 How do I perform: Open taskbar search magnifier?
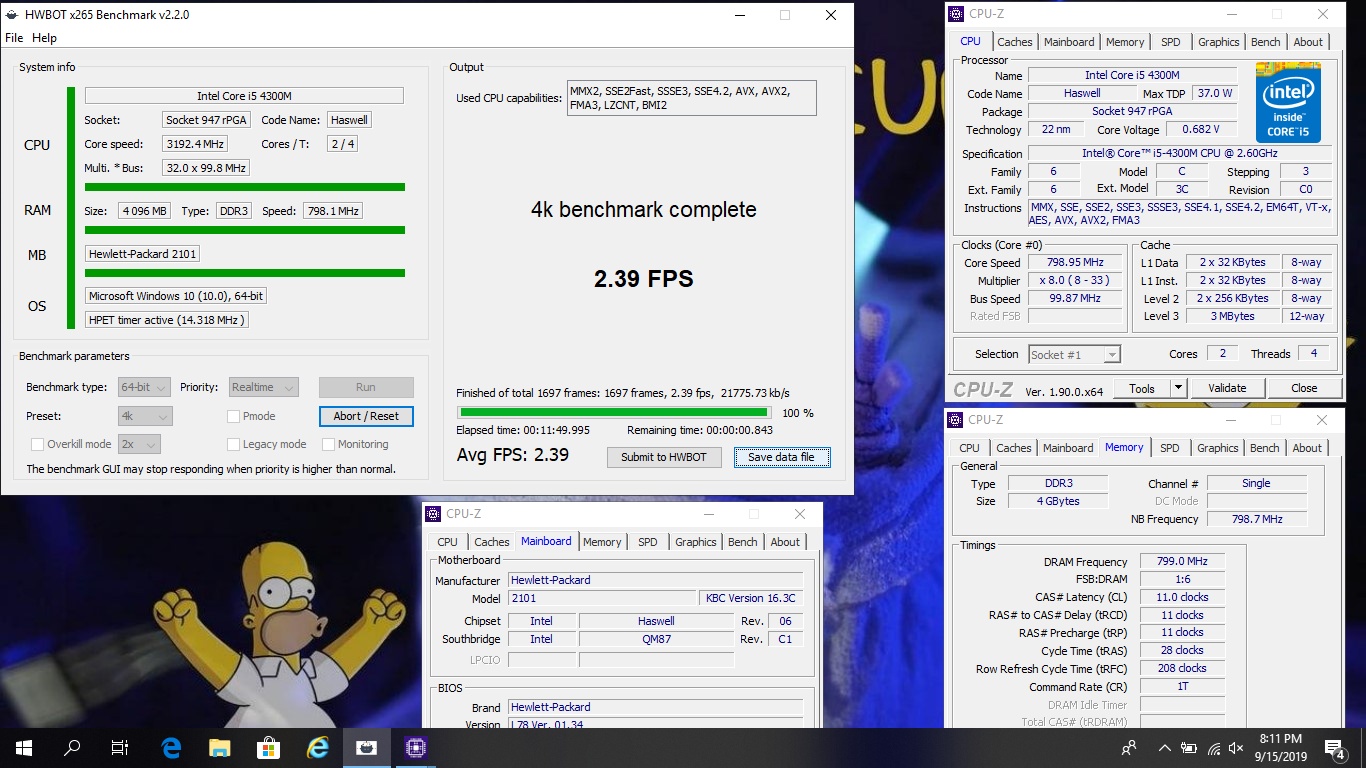click(72, 747)
